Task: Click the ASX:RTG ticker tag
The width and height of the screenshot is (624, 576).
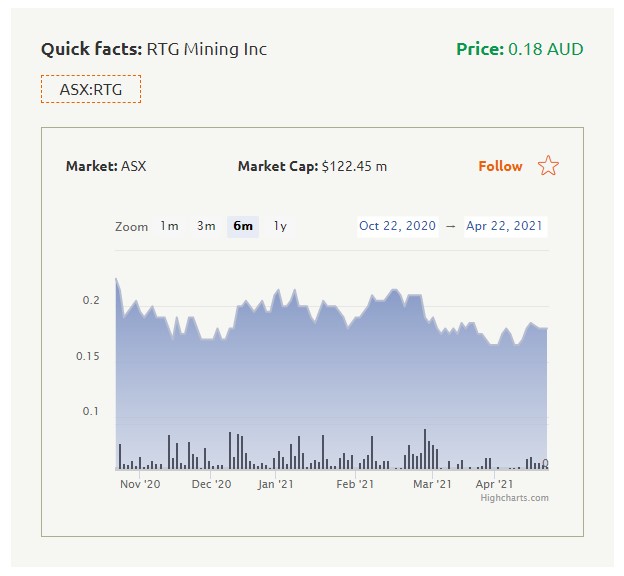Action: 91,89
